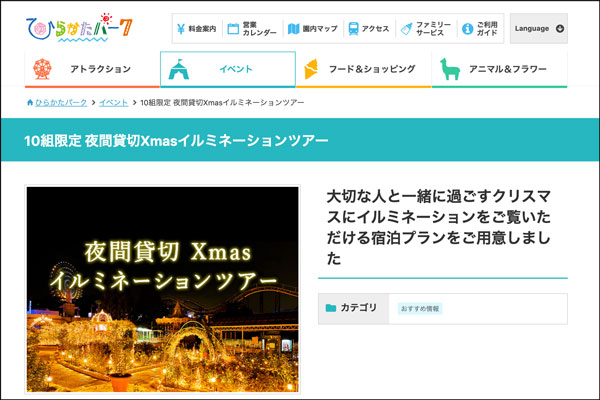Open the フード&ショッピング tab
This screenshot has width=600, height=400.
pos(364,69)
